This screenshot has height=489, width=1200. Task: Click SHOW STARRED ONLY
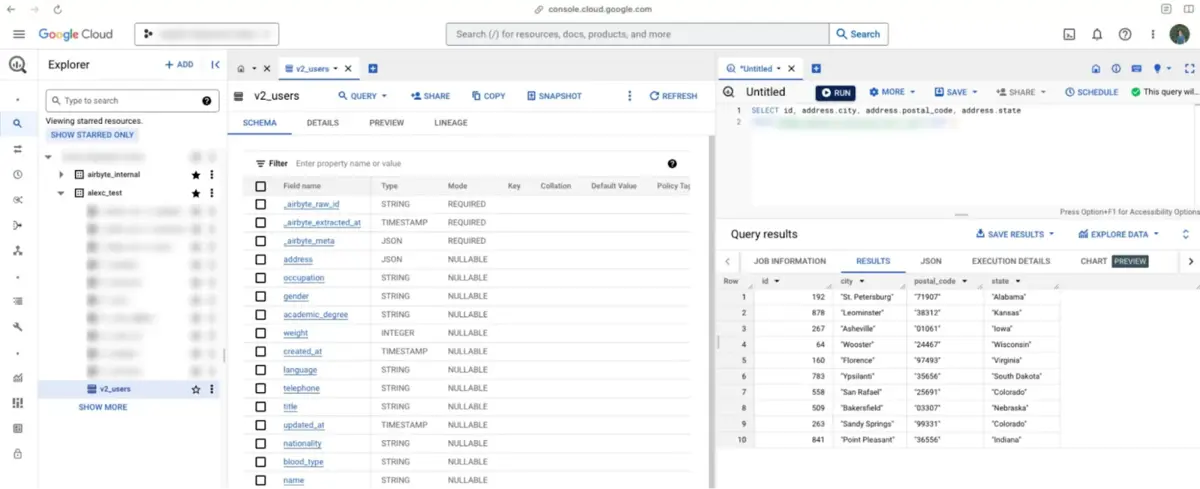point(92,135)
